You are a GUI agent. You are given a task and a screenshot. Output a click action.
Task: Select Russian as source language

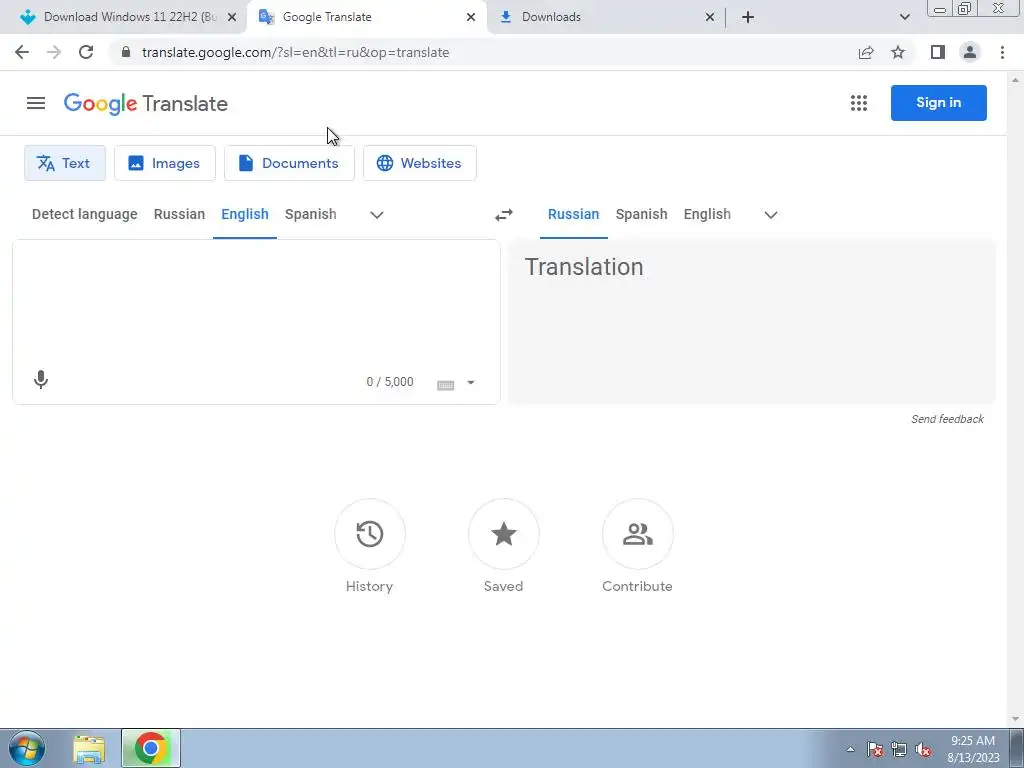tap(180, 214)
